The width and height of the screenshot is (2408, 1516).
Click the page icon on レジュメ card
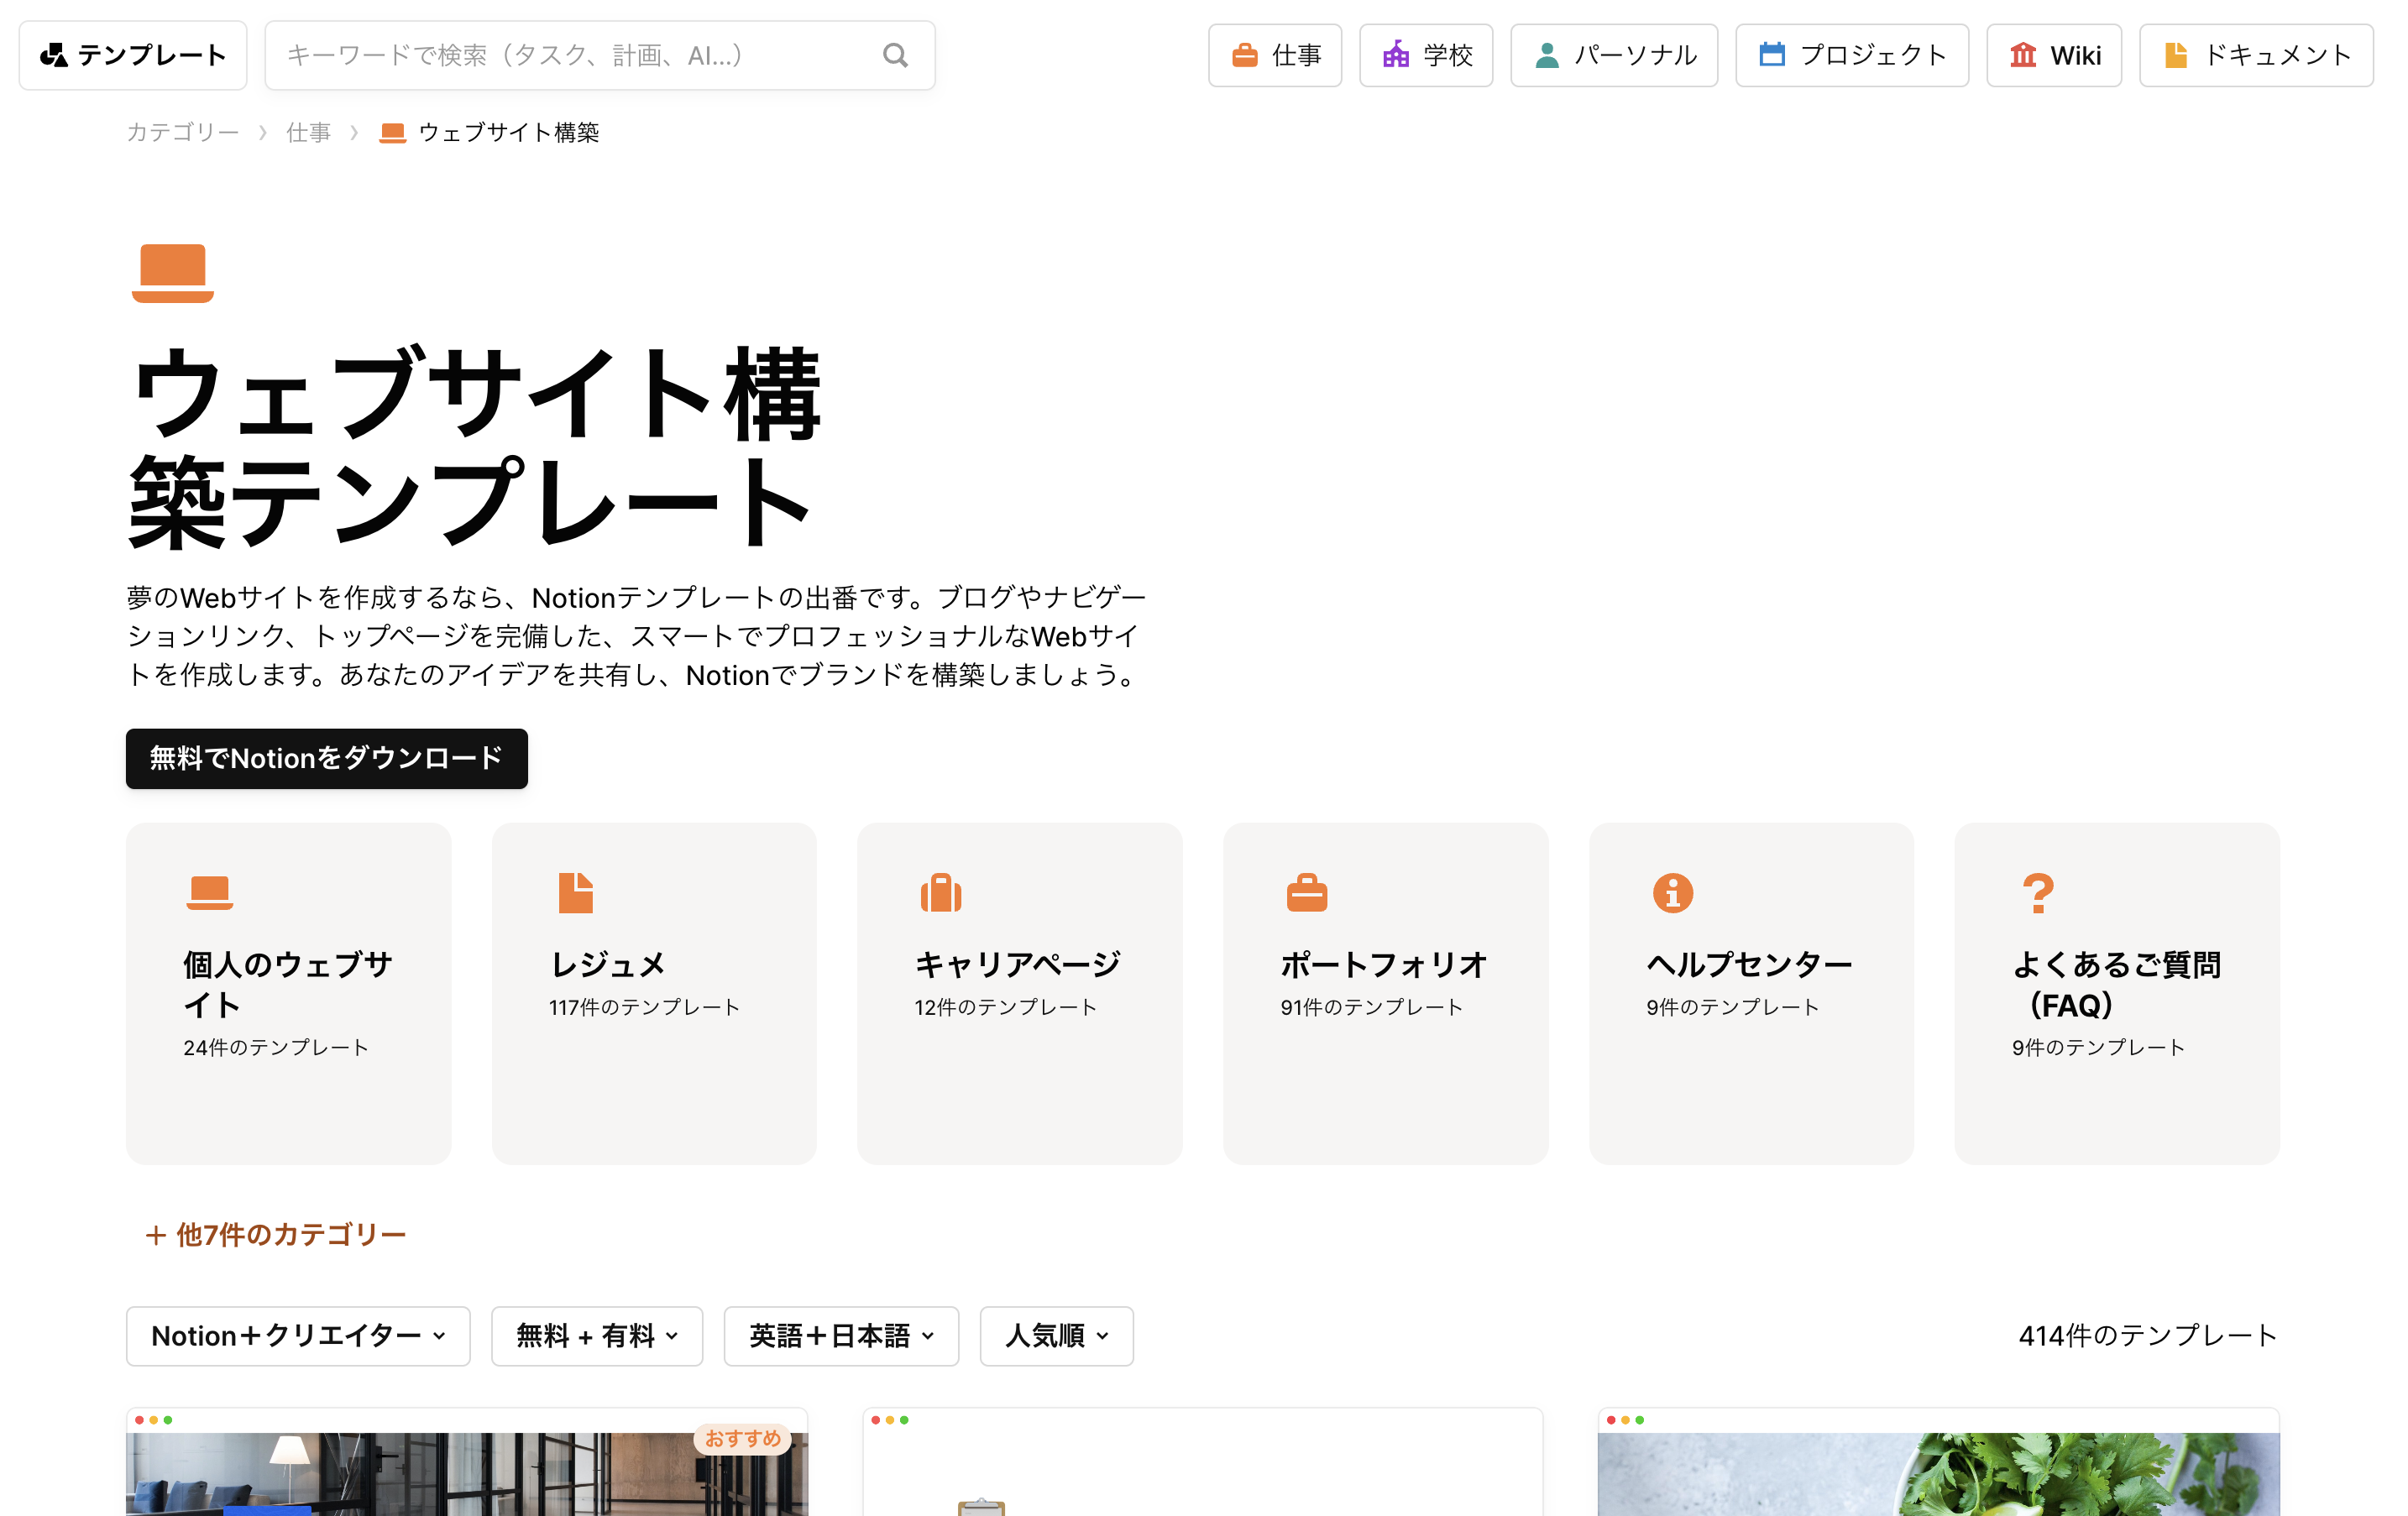[576, 892]
